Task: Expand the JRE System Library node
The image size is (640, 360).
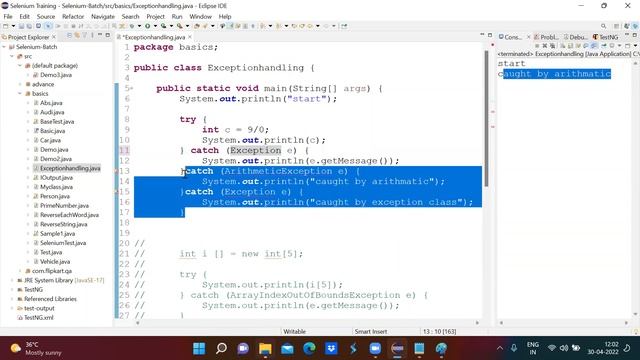Action: (x=12, y=280)
